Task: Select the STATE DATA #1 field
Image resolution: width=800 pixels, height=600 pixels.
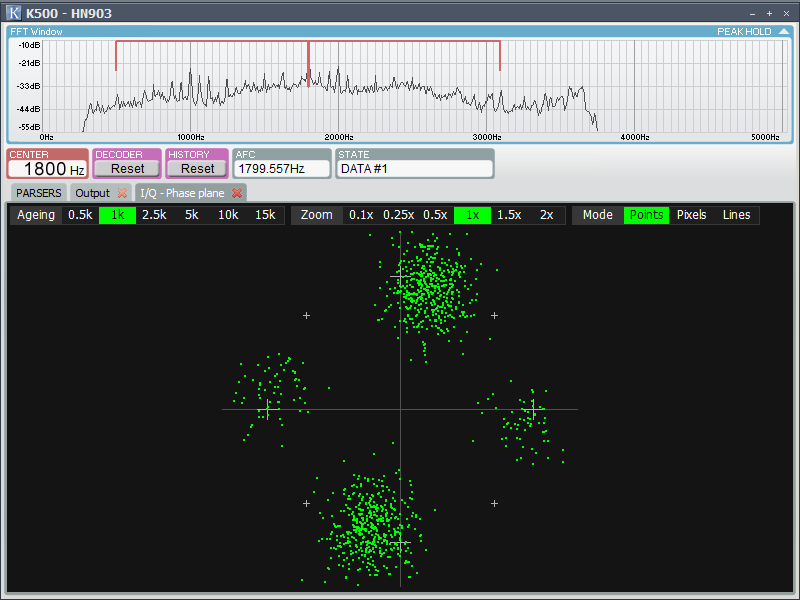Action: [415, 168]
